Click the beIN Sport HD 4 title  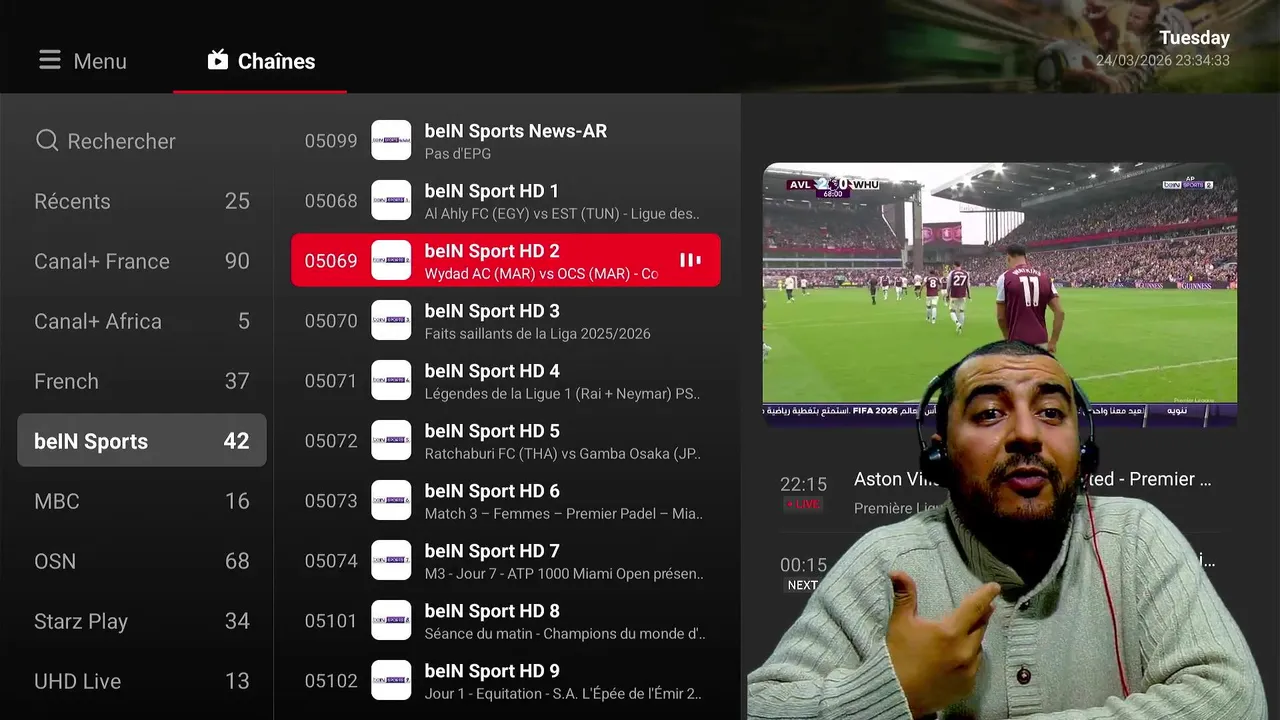pos(492,371)
